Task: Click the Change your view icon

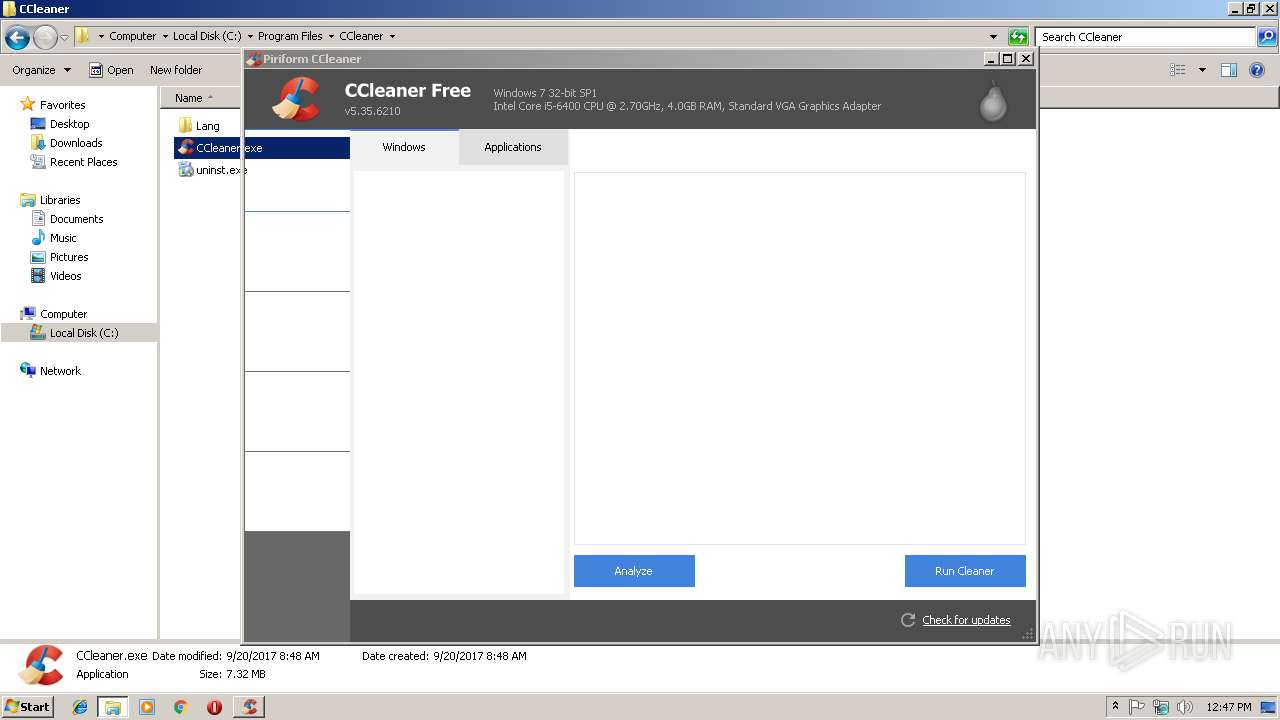Action: (x=1178, y=70)
